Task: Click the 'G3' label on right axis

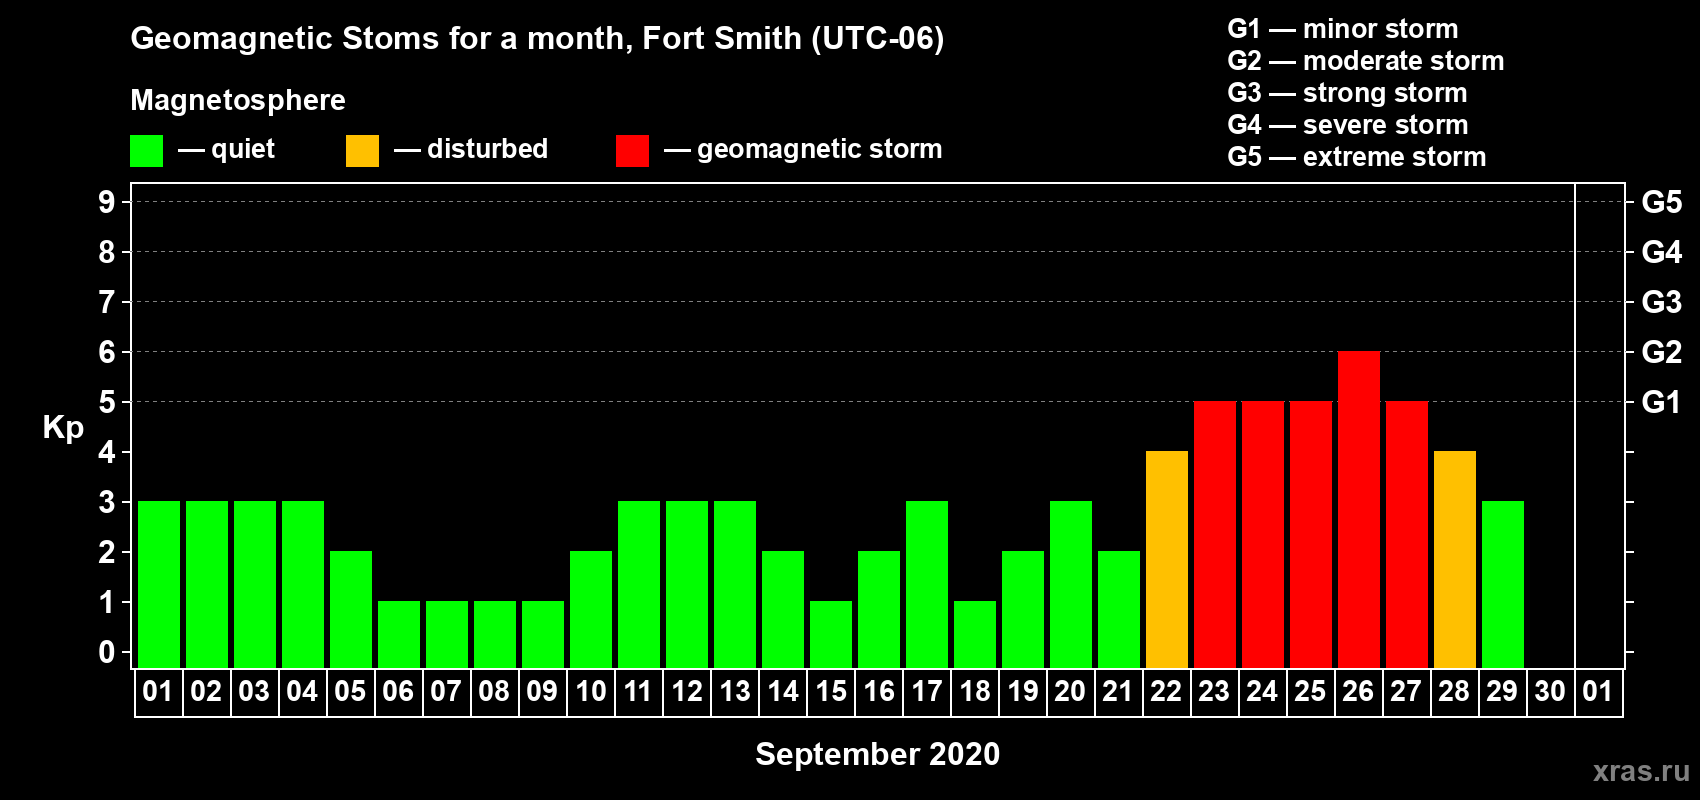Action: pyautogui.click(x=1662, y=302)
